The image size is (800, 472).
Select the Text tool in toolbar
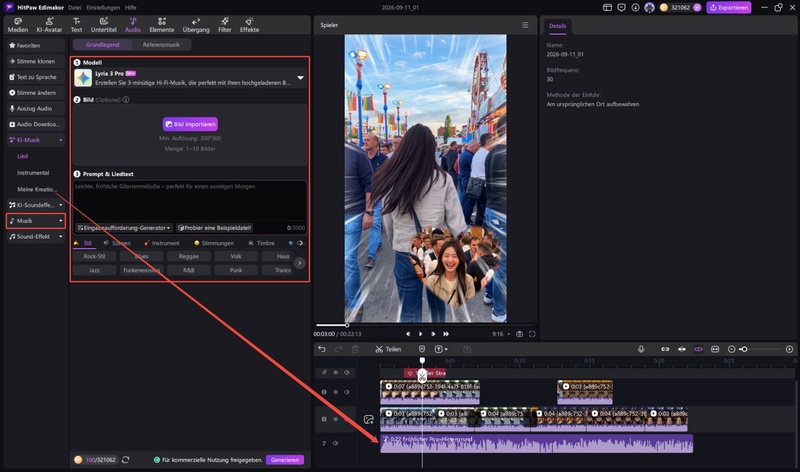[x=77, y=25]
